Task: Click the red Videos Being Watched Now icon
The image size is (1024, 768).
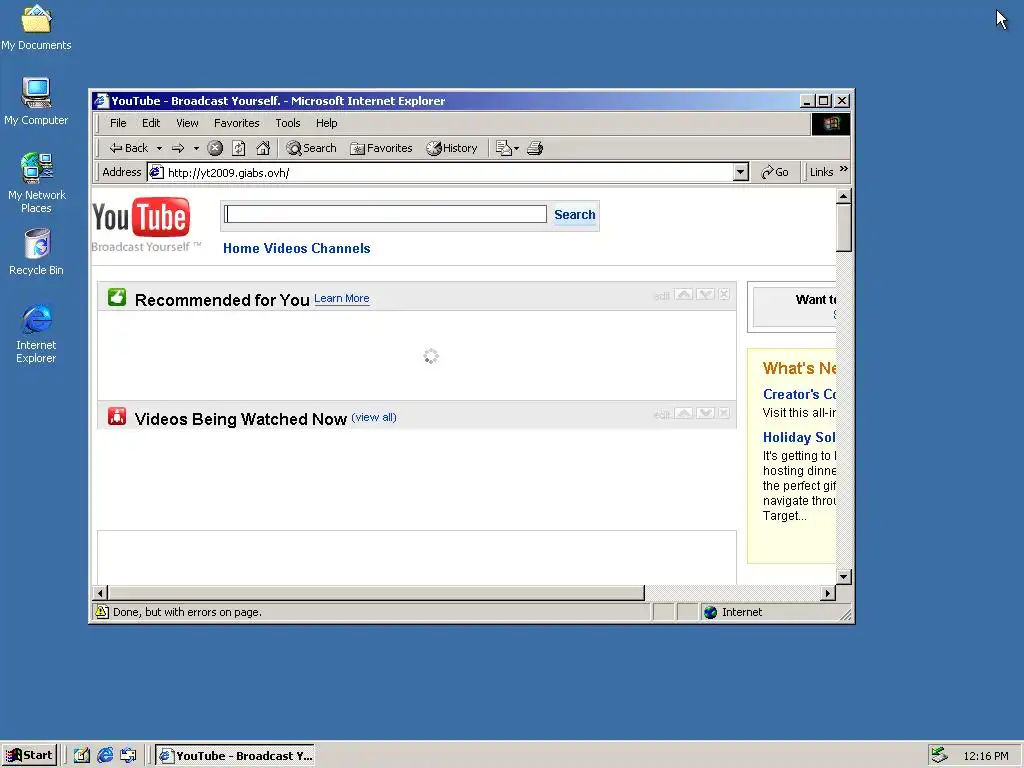Action: 117,416
